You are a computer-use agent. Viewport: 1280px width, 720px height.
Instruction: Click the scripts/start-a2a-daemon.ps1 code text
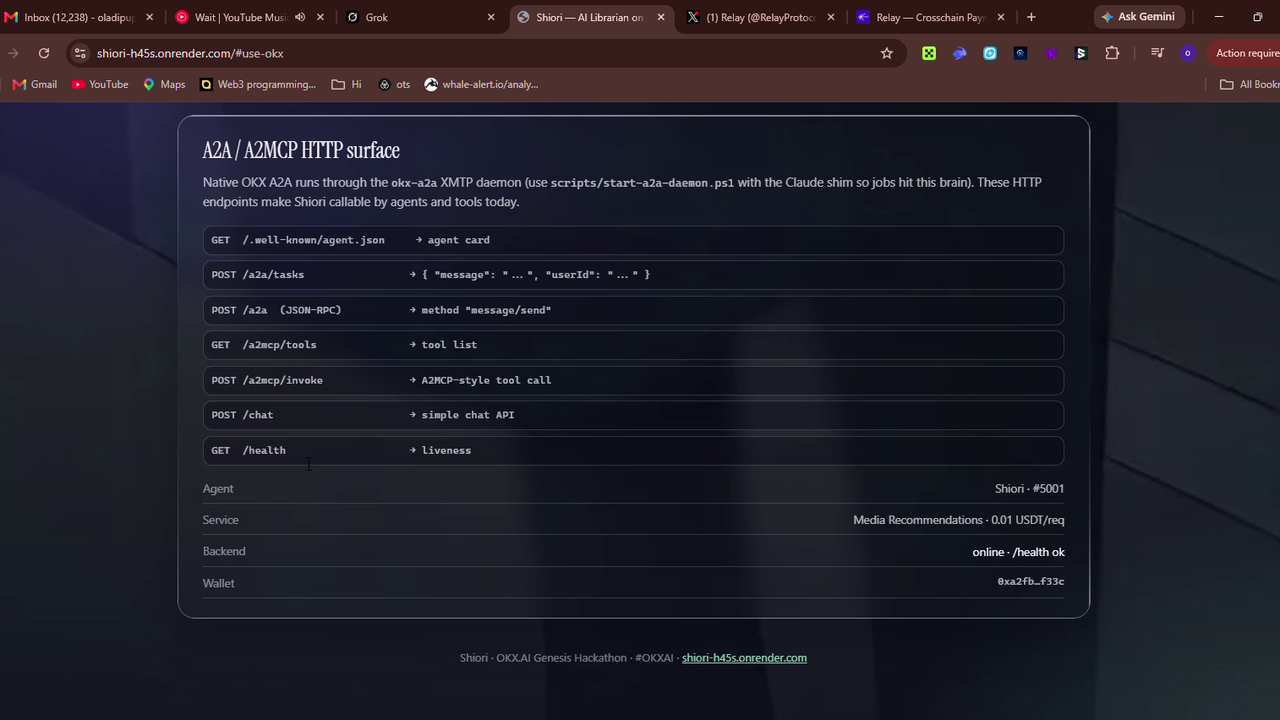[x=642, y=183]
